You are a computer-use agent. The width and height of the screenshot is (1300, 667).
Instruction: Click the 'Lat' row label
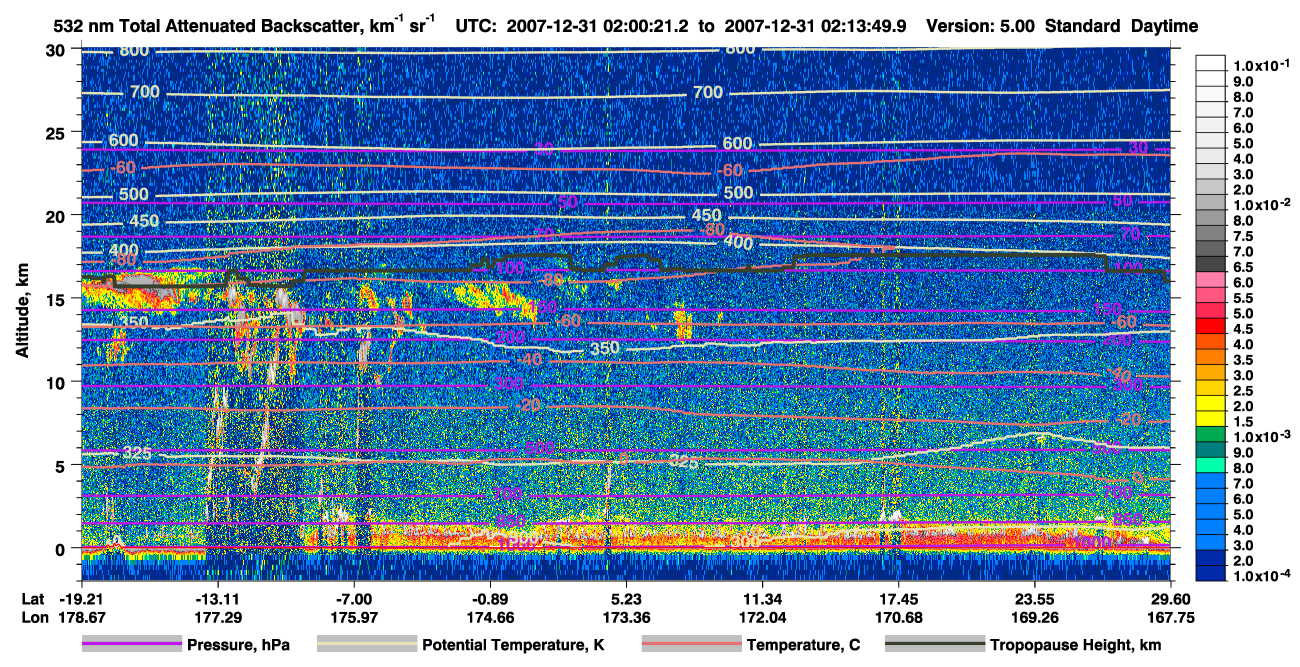32,598
